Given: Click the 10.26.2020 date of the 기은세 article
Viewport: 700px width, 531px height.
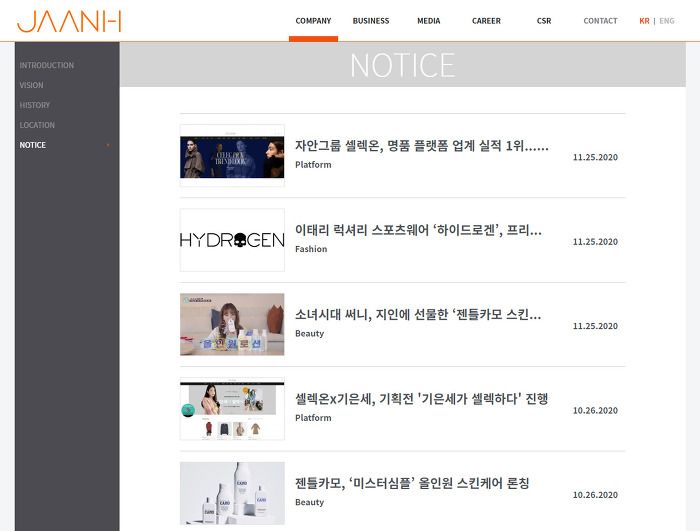Looking at the screenshot, I should 596,410.
